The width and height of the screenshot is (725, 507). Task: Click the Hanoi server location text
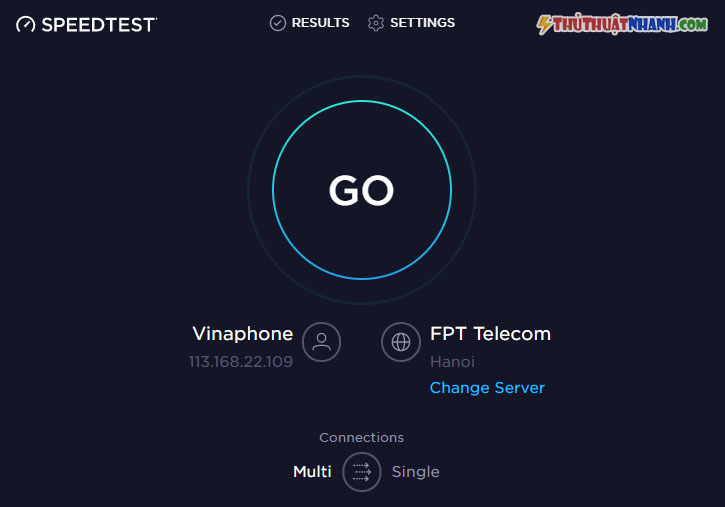pos(452,361)
